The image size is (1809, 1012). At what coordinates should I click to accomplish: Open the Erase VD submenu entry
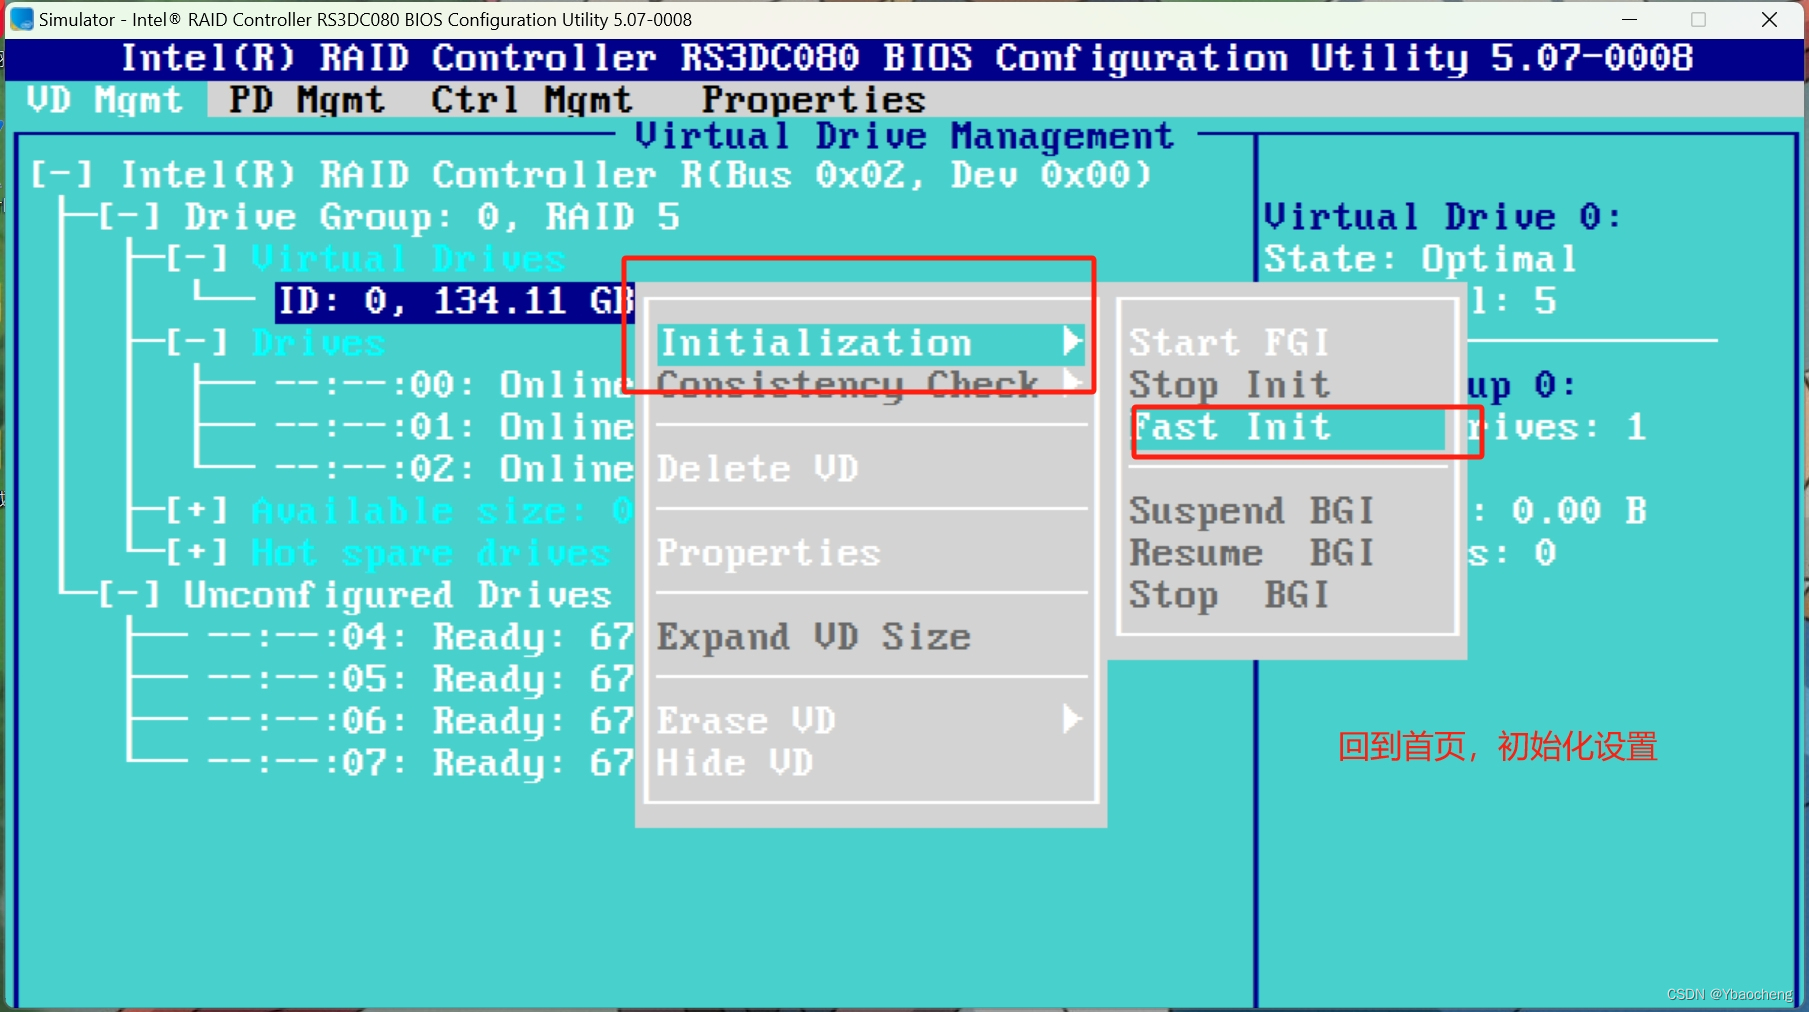pyautogui.click(x=870, y=721)
